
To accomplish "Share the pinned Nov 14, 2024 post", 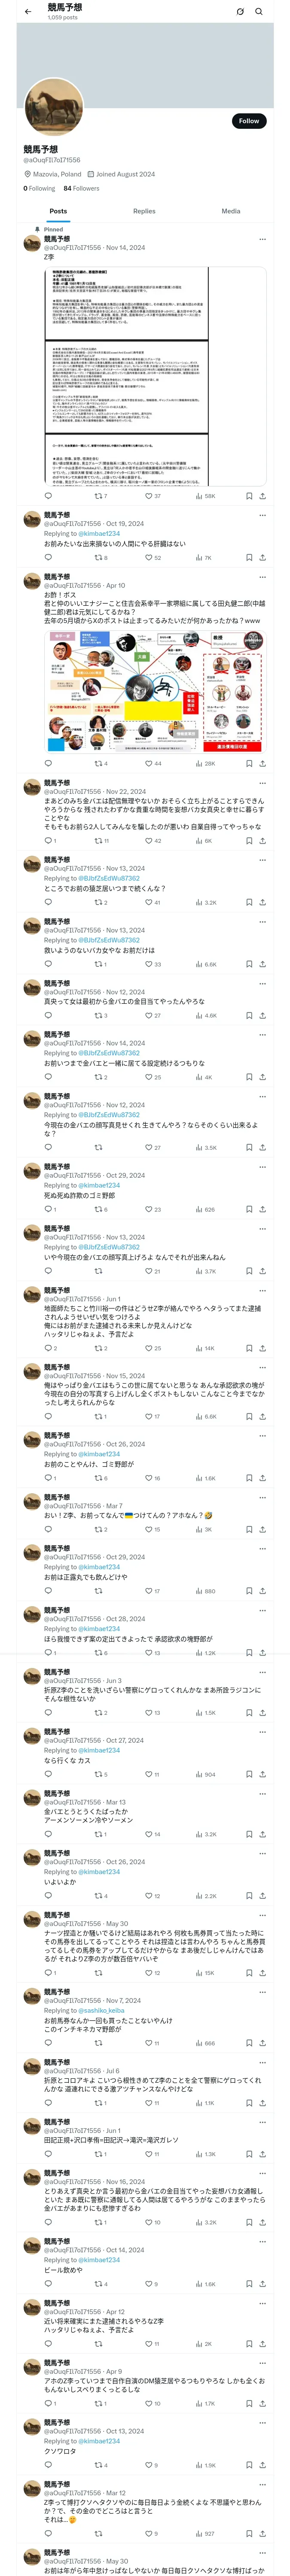I will [263, 496].
